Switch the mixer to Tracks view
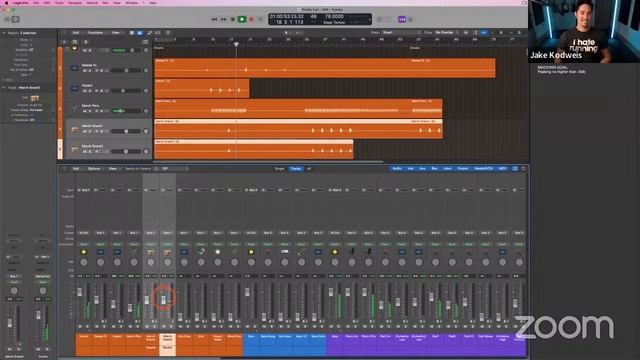 pos(296,169)
